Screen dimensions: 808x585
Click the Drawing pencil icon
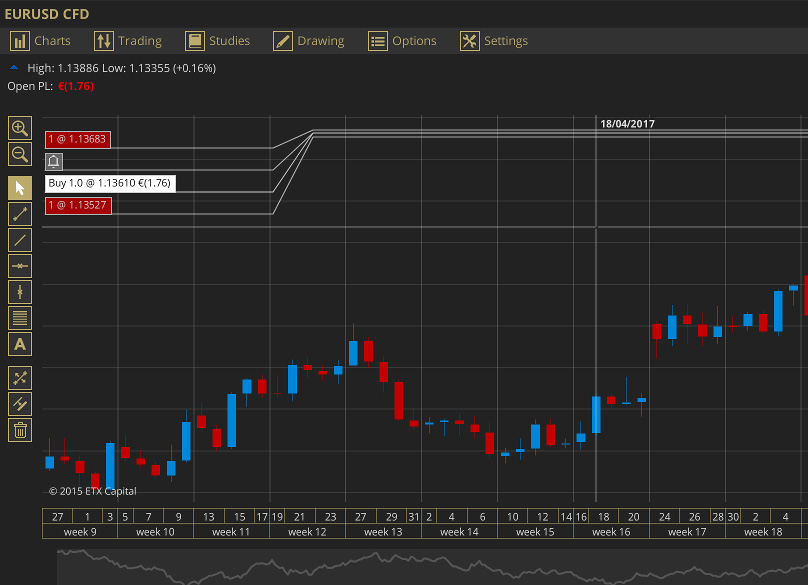click(282, 41)
